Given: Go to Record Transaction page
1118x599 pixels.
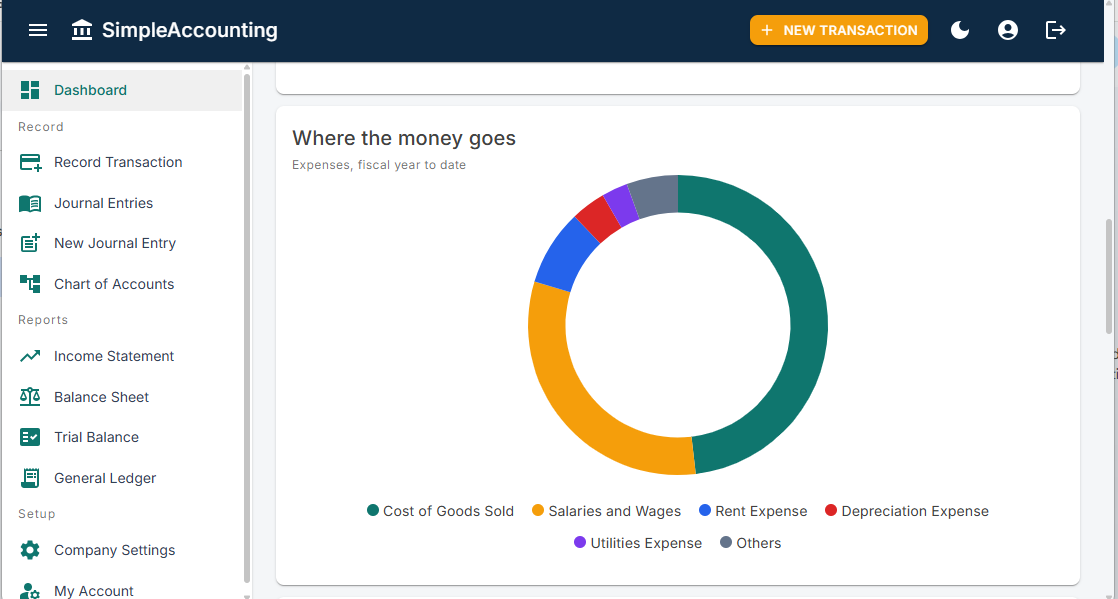Looking at the screenshot, I should point(122,163).
